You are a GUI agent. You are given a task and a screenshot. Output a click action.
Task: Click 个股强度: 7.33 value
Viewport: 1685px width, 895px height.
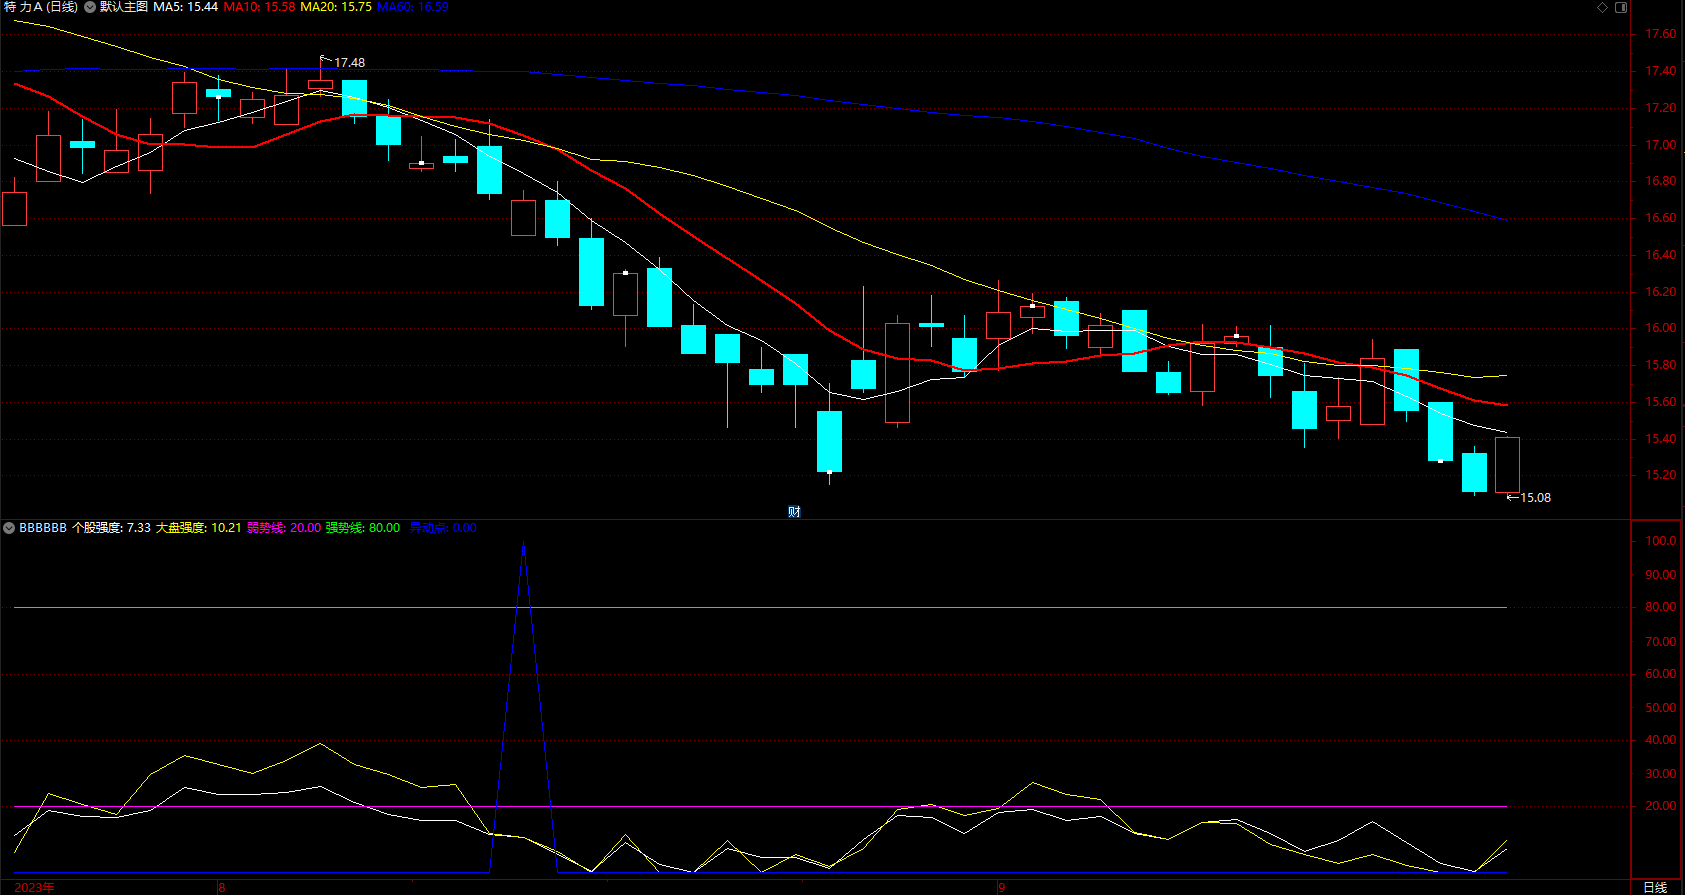(x=111, y=527)
